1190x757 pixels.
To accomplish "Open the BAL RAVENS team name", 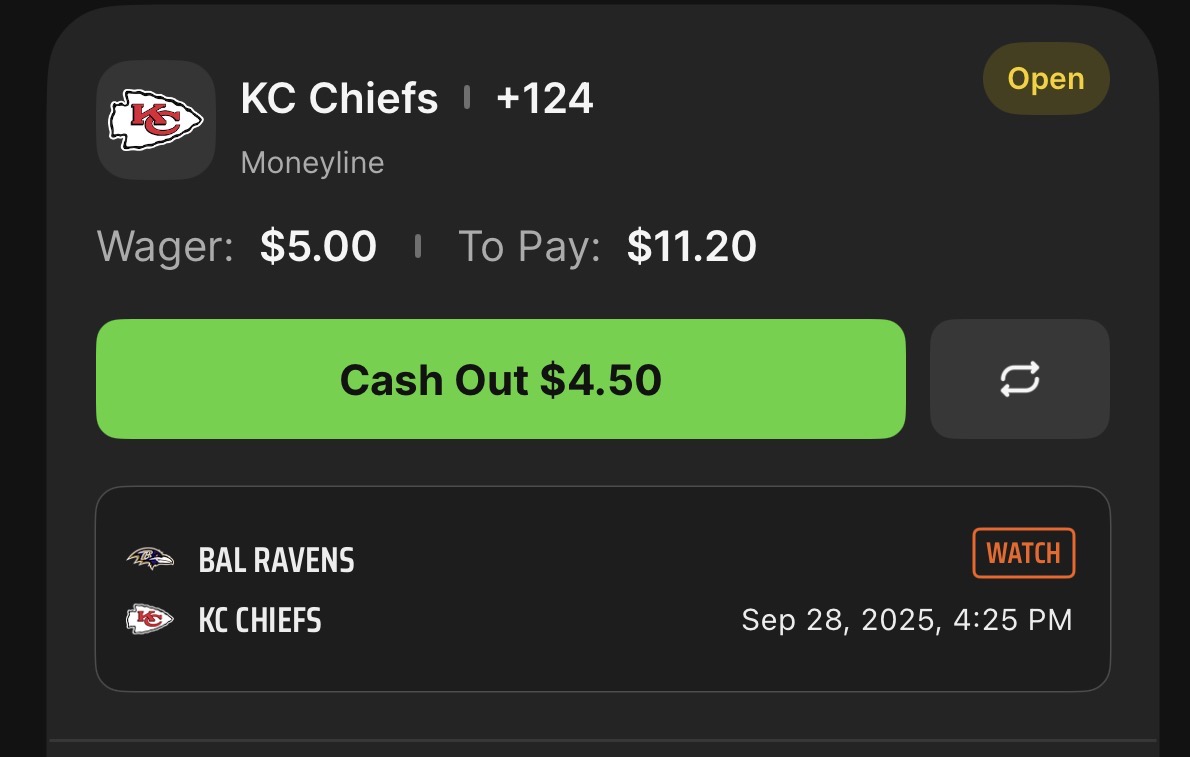I will point(276,560).
